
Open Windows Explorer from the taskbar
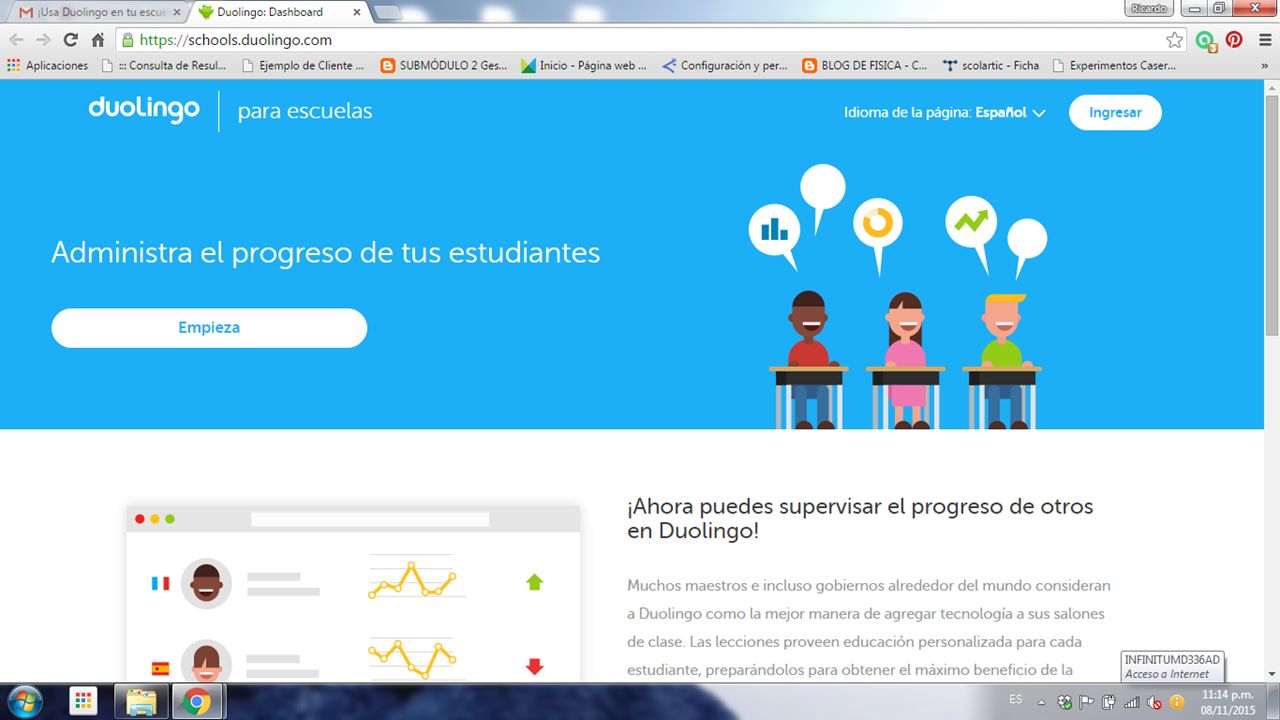pos(142,701)
